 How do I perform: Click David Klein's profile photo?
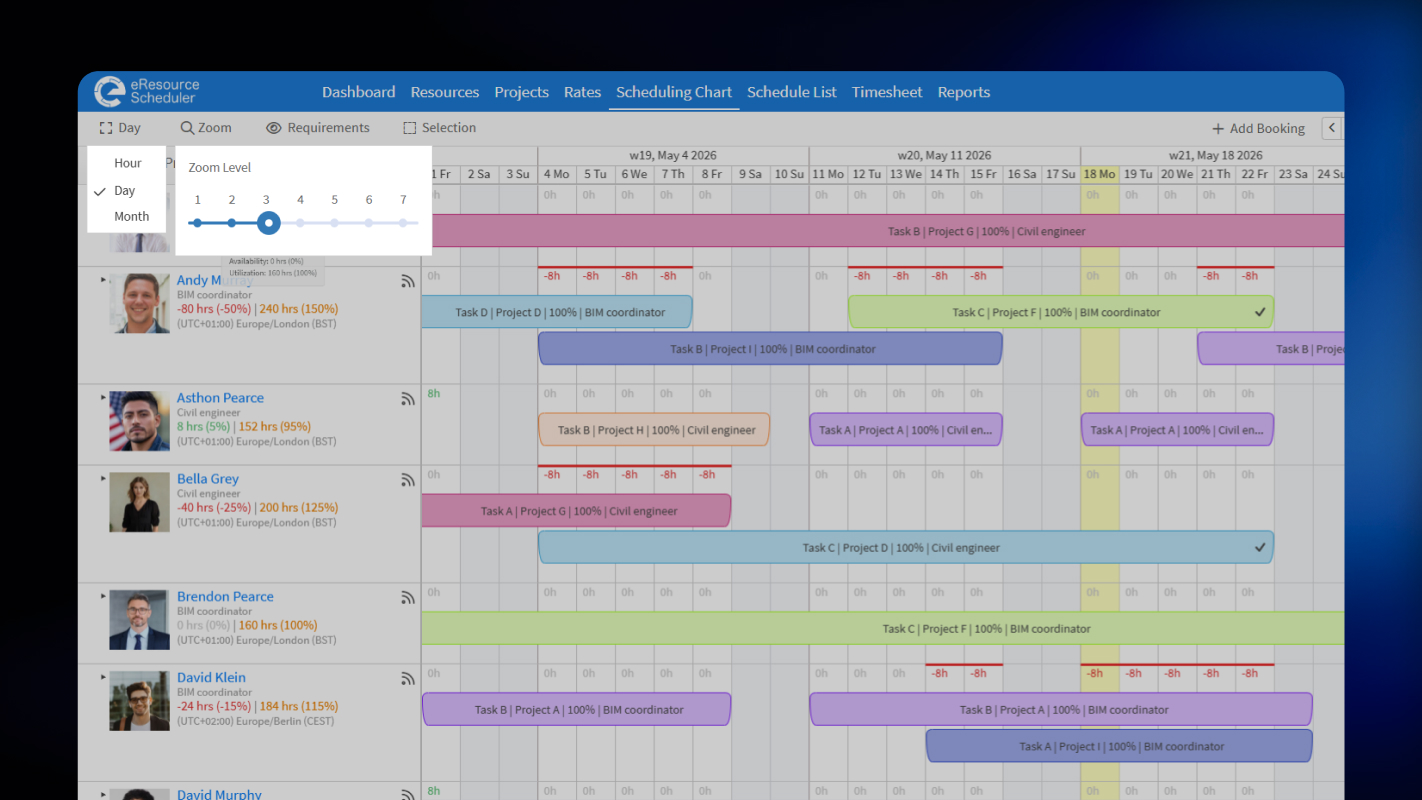[x=140, y=701]
